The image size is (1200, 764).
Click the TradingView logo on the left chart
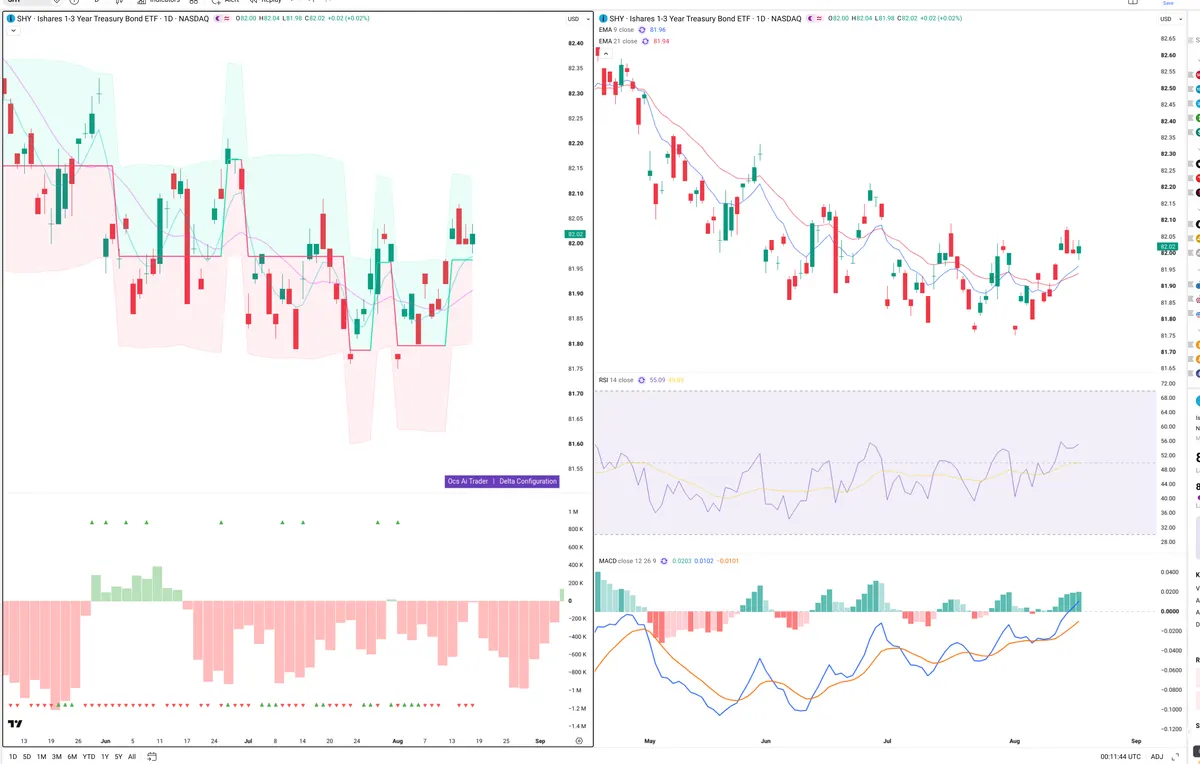[x=15, y=724]
